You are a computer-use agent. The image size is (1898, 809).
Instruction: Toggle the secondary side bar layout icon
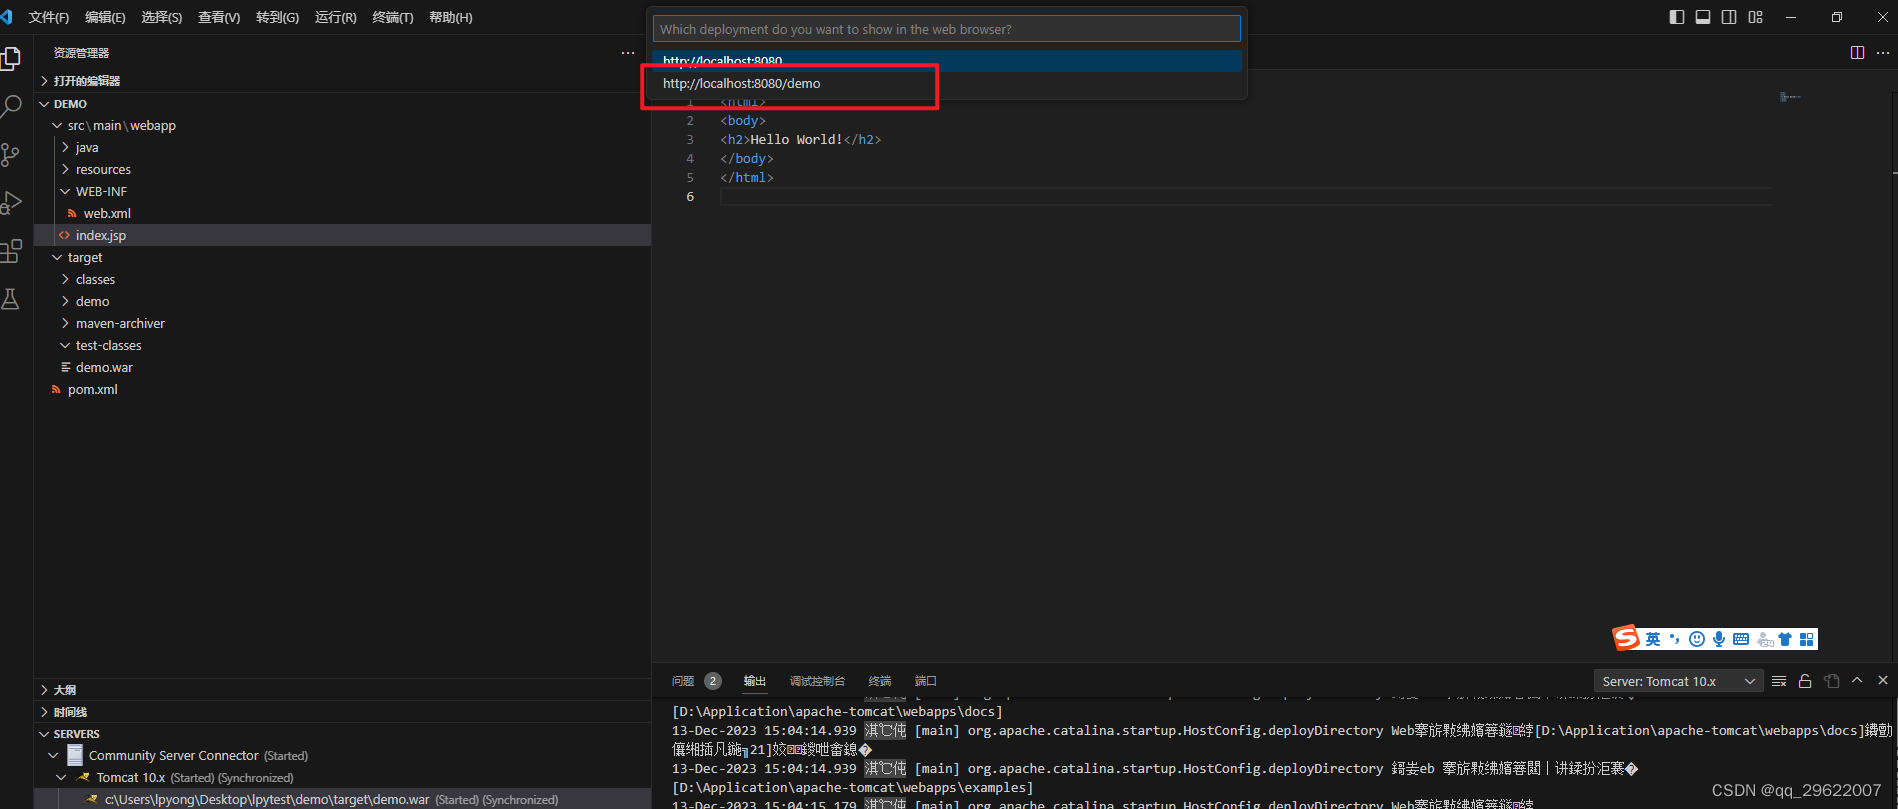(1729, 17)
